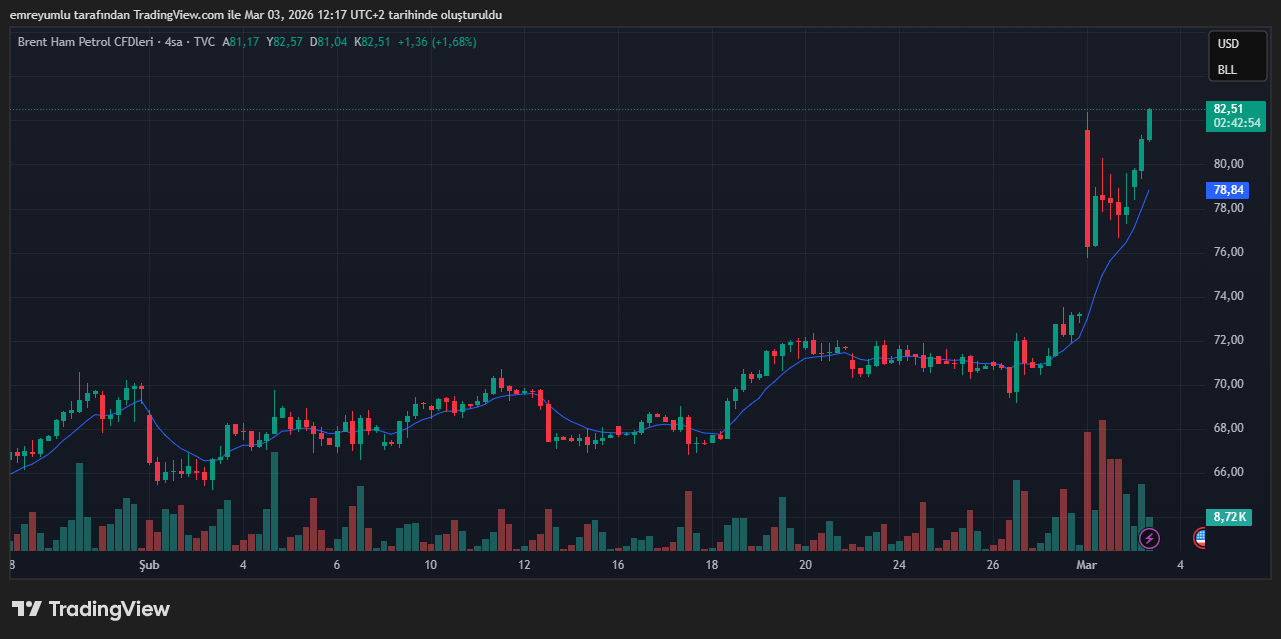Click the current price label 82,51
The height and width of the screenshot is (639, 1281).
click(1228, 109)
